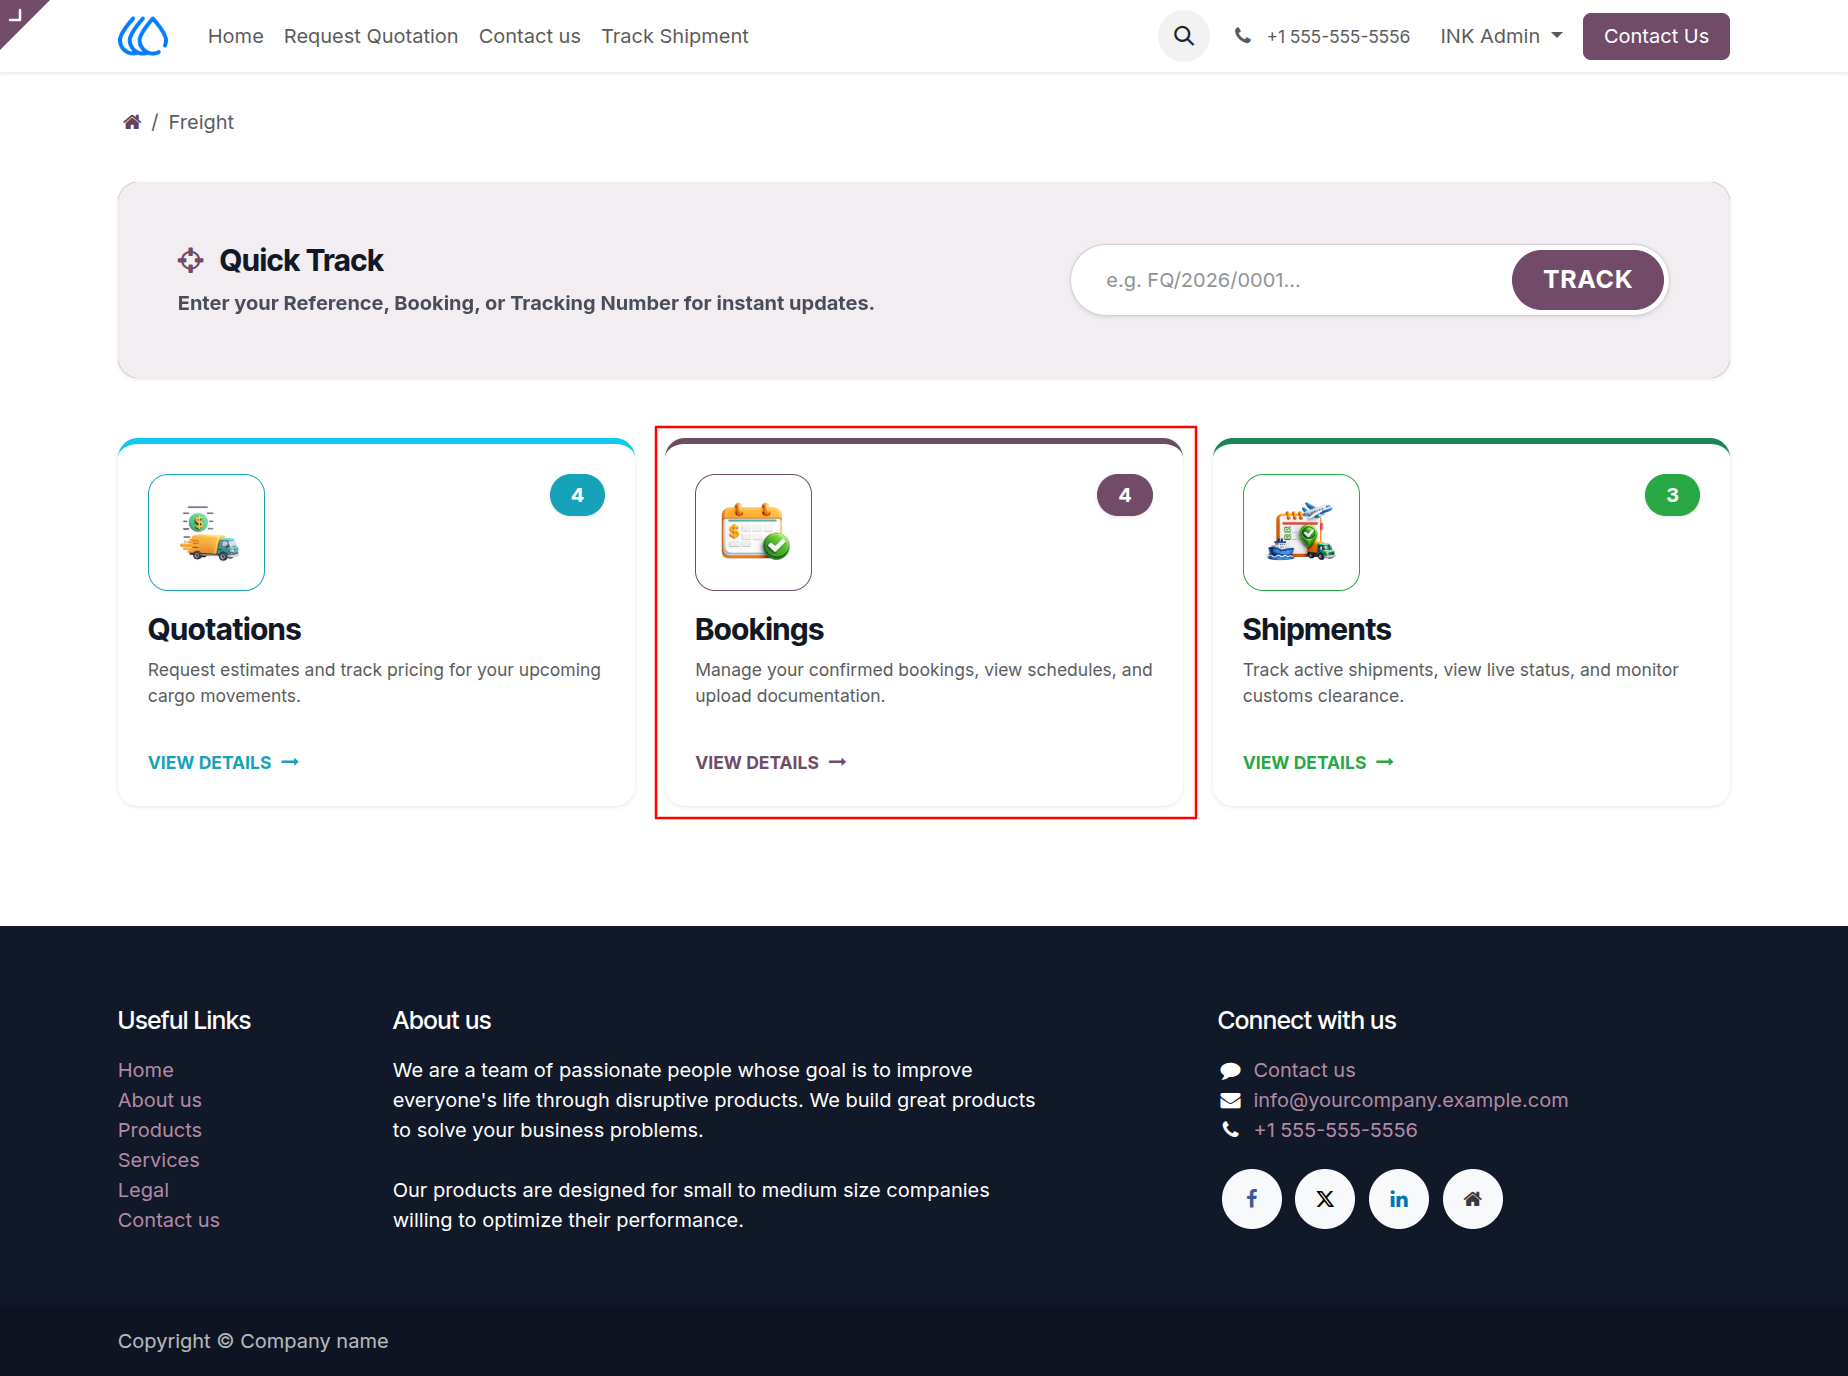
Task: Click the info@yourcompany.example.com email link
Action: 1411,1100
